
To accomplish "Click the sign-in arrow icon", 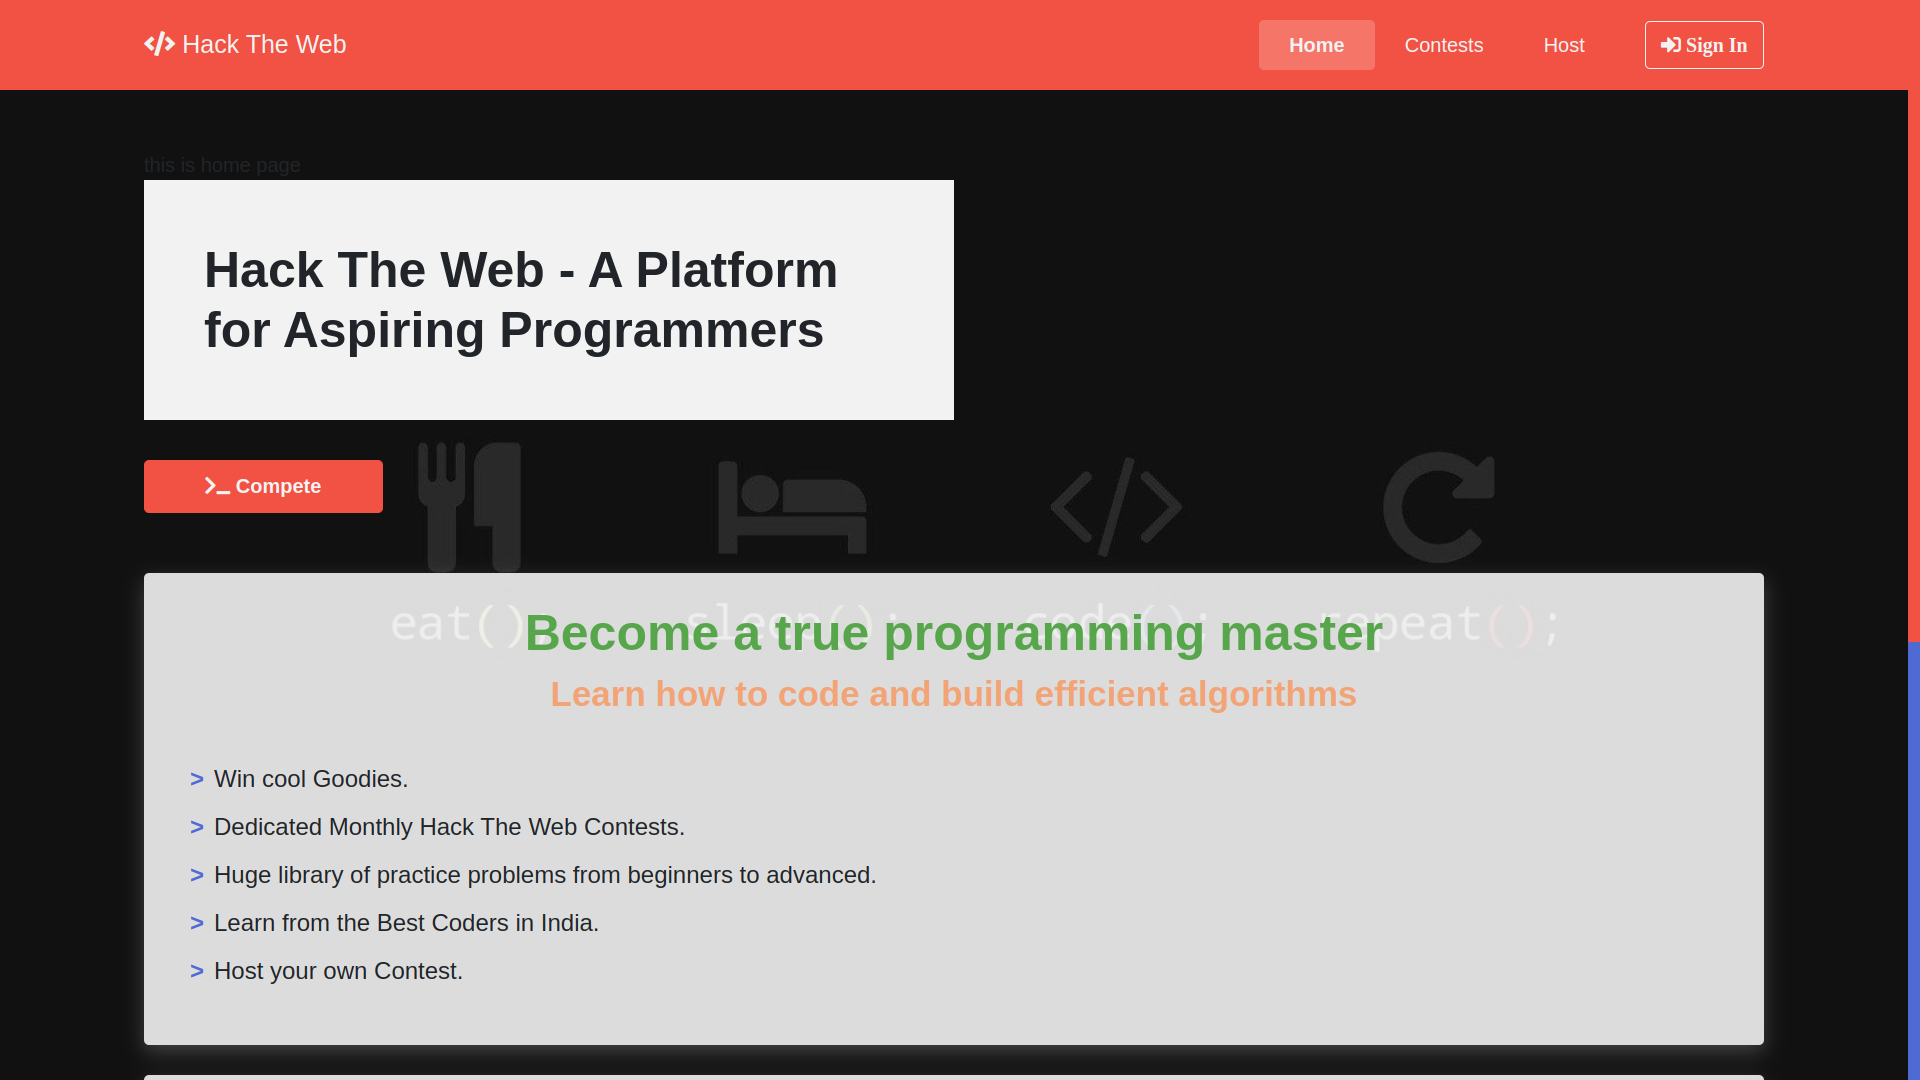I will [1670, 45].
